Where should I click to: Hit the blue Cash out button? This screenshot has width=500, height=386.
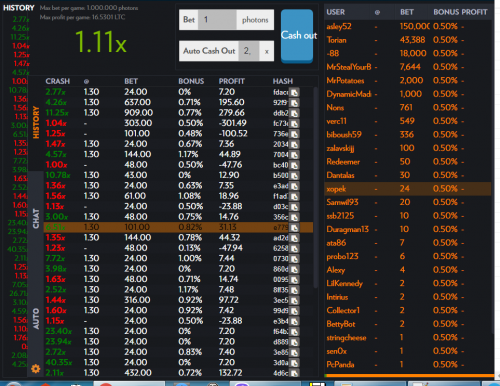coord(297,36)
